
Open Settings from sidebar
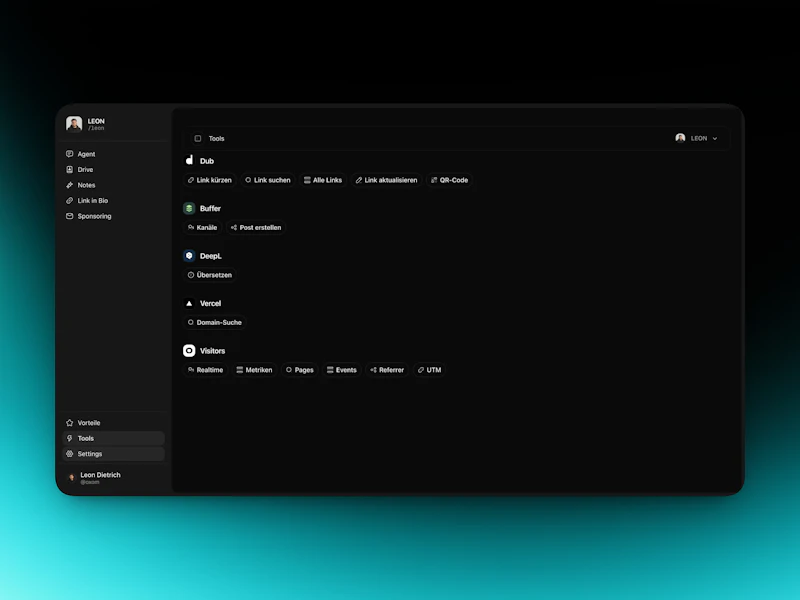coord(113,454)
